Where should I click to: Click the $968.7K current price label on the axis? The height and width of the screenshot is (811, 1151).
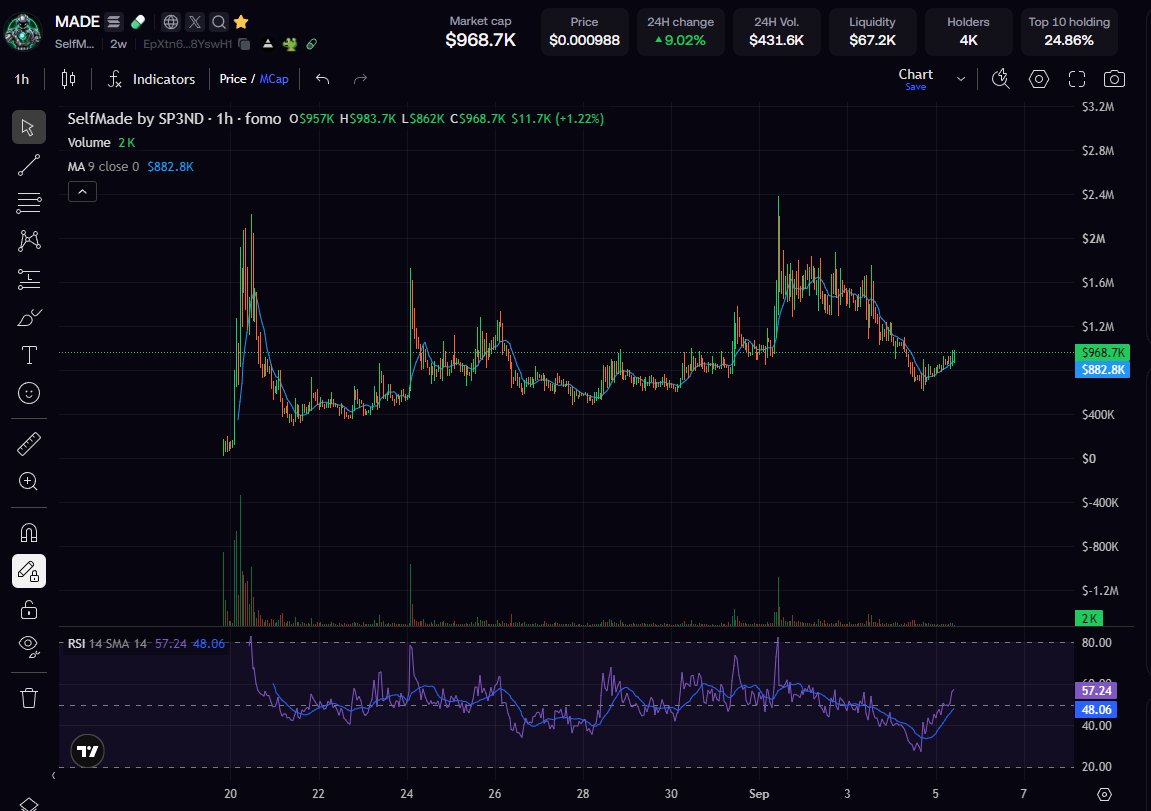1102,352
